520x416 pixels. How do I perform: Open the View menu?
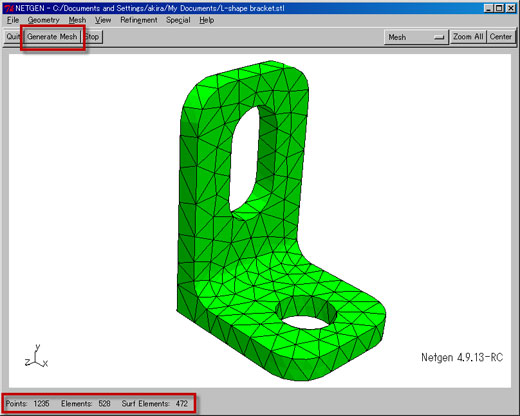[103, 20]
